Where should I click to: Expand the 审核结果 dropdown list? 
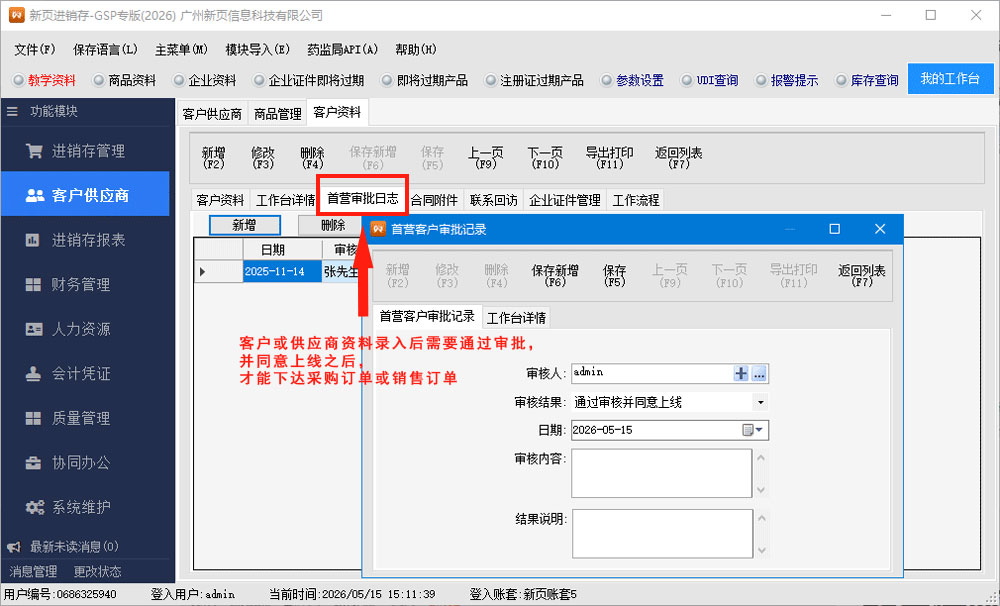click(x=760, y=403)
